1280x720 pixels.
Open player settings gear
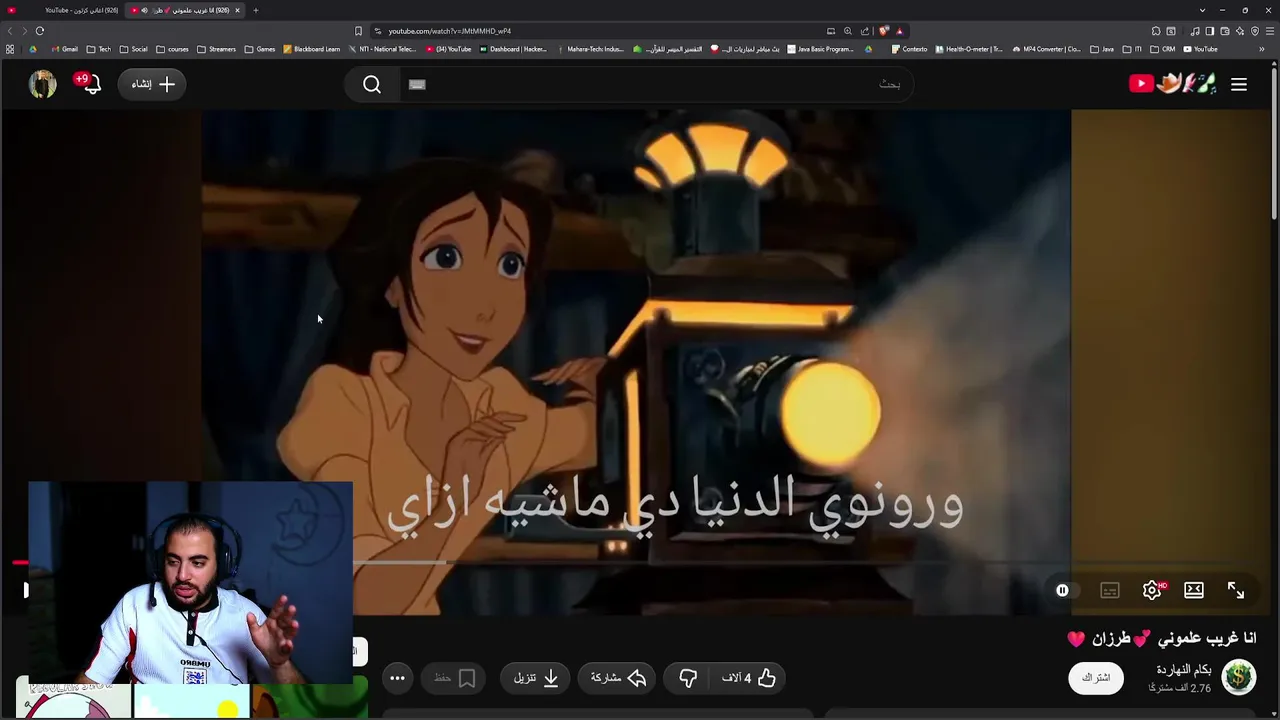tap(1152, 590)
